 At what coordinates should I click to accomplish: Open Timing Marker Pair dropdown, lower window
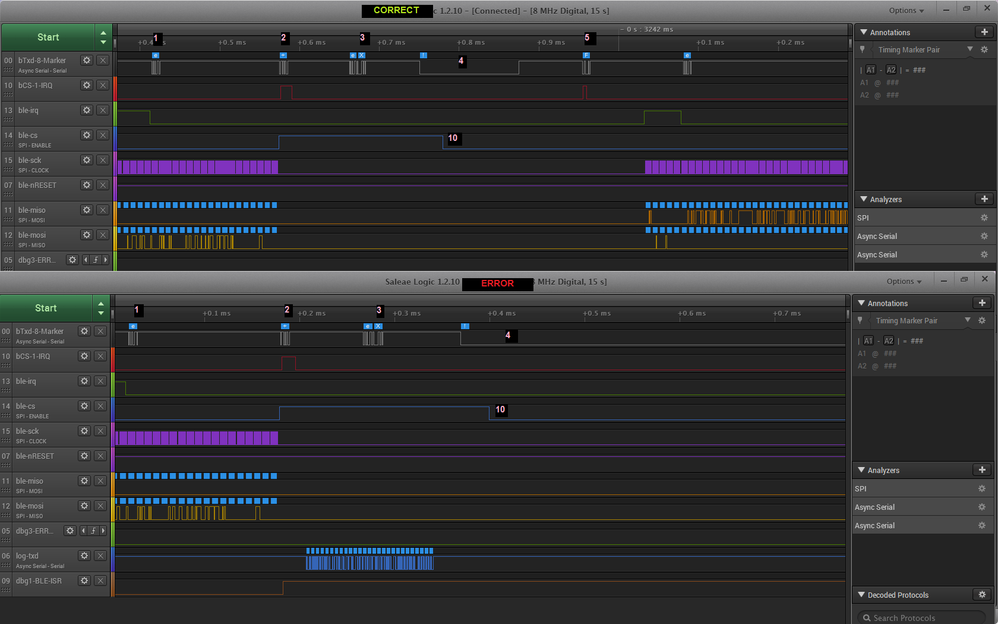point(967,320)
